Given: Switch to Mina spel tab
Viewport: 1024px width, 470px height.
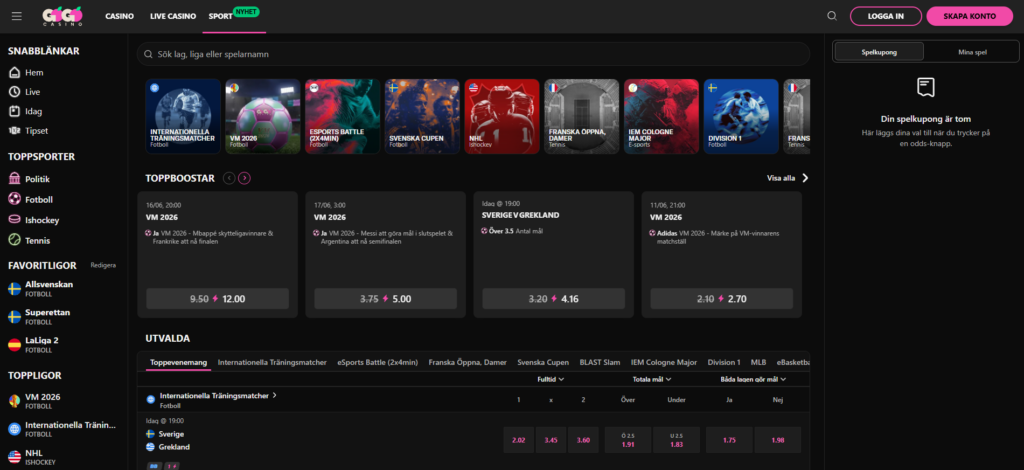Looking at the screenshot, I should [x=972, y=52].
